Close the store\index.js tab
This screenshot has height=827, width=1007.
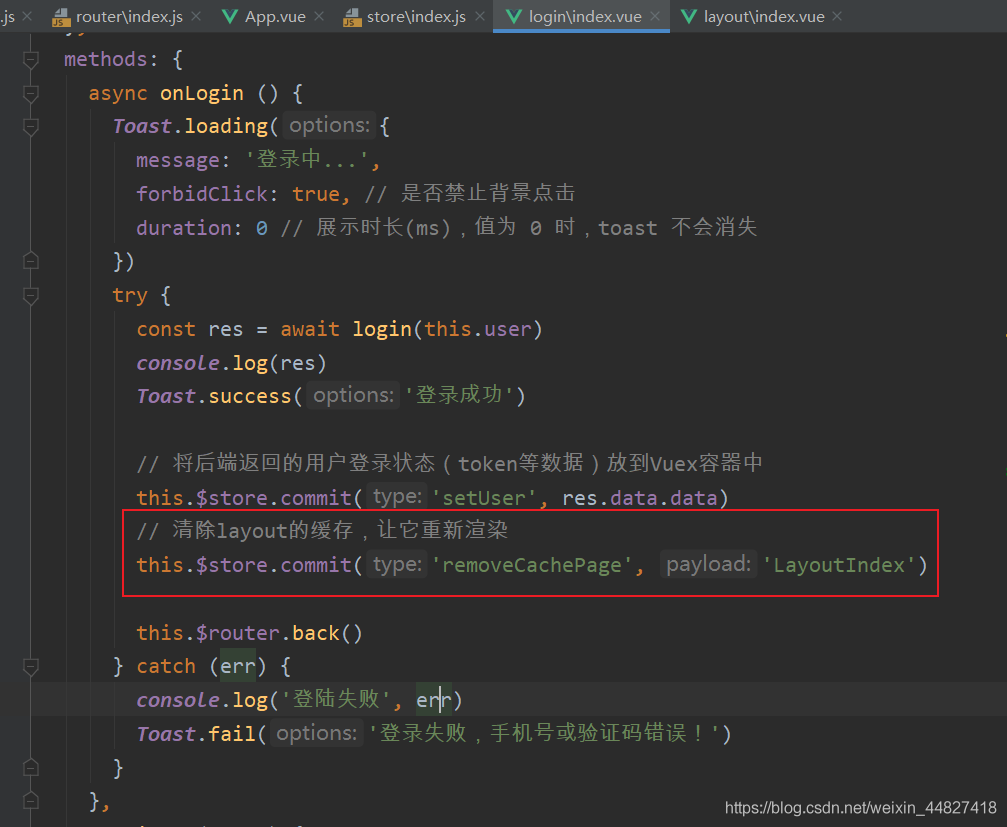(480, 17)
